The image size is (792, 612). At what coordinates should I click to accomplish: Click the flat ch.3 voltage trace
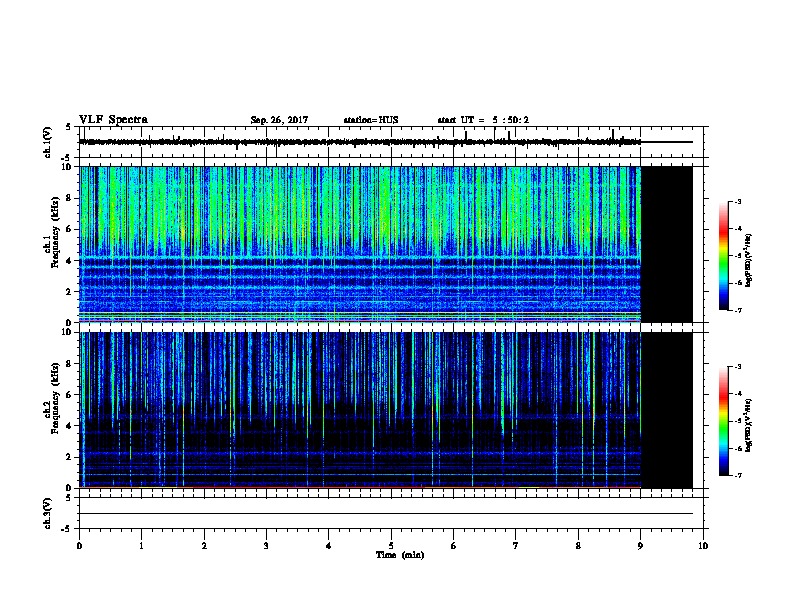click(386, 514)
